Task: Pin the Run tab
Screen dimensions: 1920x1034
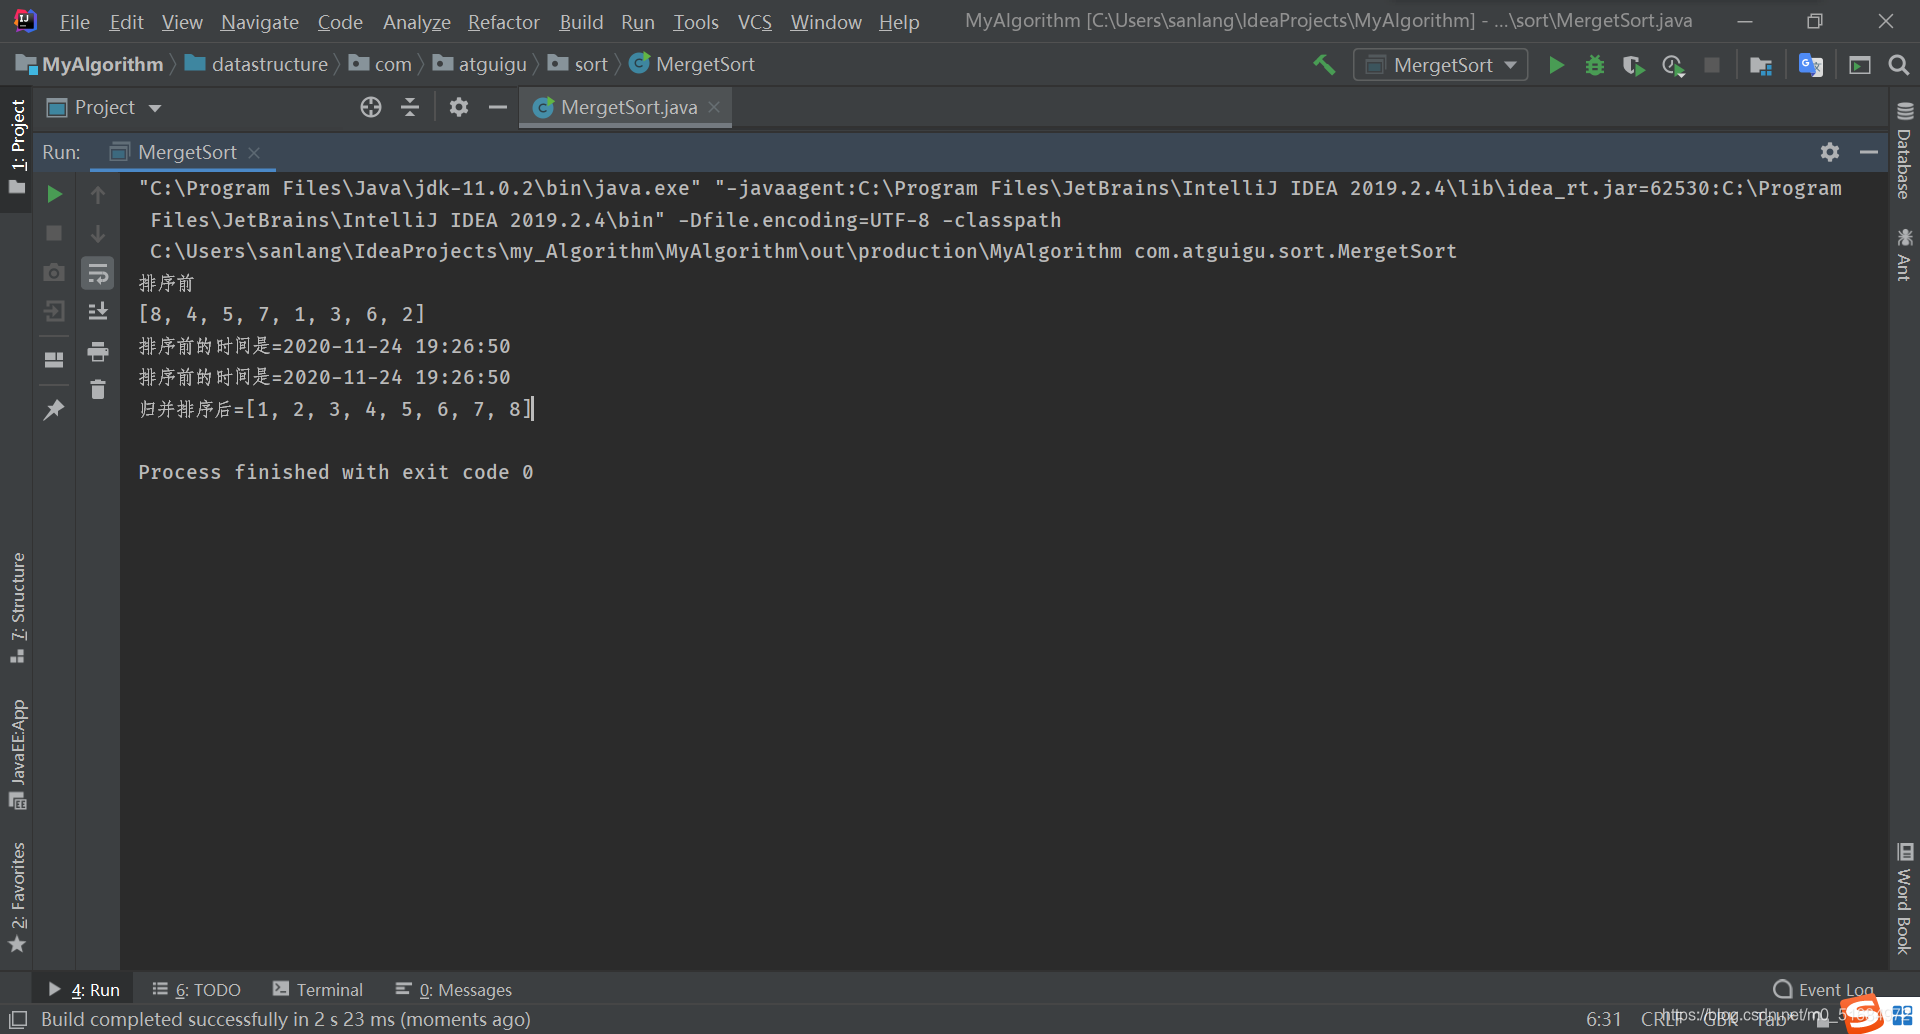Action: pos(55,409)
